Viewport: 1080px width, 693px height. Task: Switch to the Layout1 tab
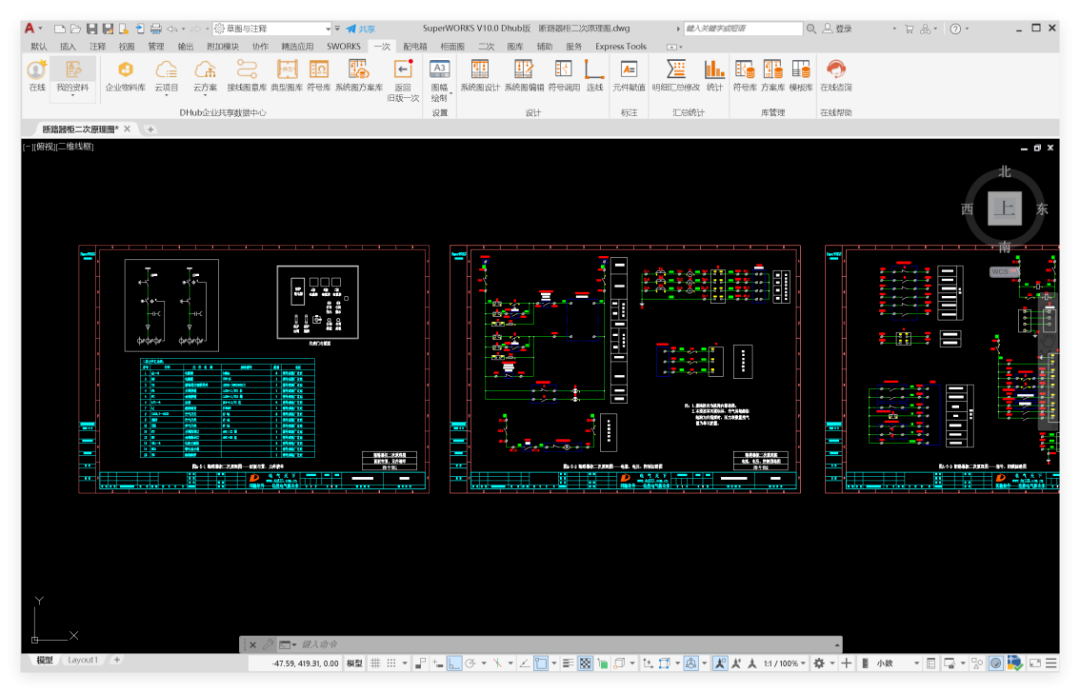click(83, 660)
